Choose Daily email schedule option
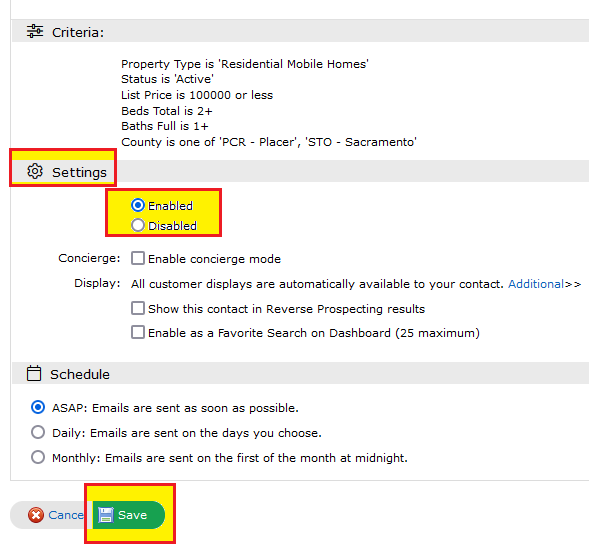The height and width of the screenshot is (554, 589). point(38,432)
